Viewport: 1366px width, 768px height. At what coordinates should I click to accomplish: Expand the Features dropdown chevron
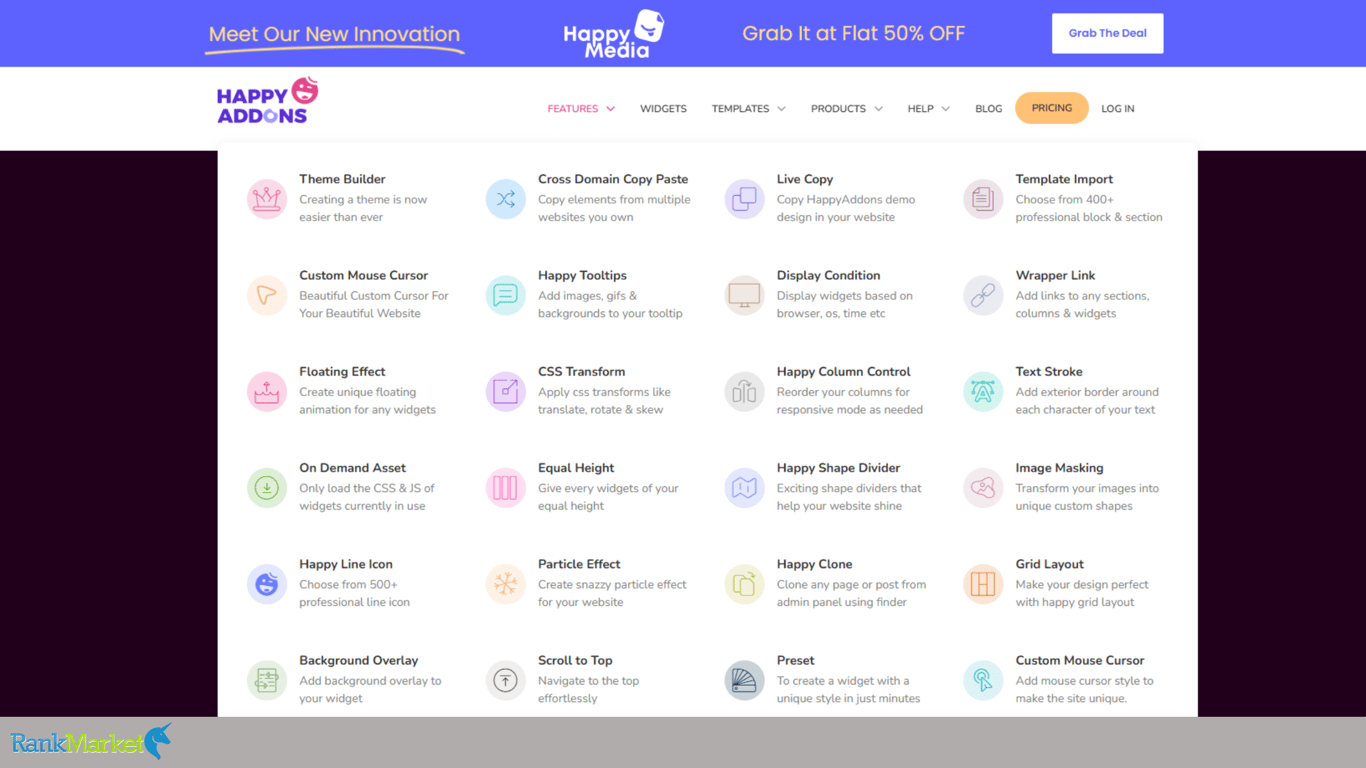tap(610, 109)
